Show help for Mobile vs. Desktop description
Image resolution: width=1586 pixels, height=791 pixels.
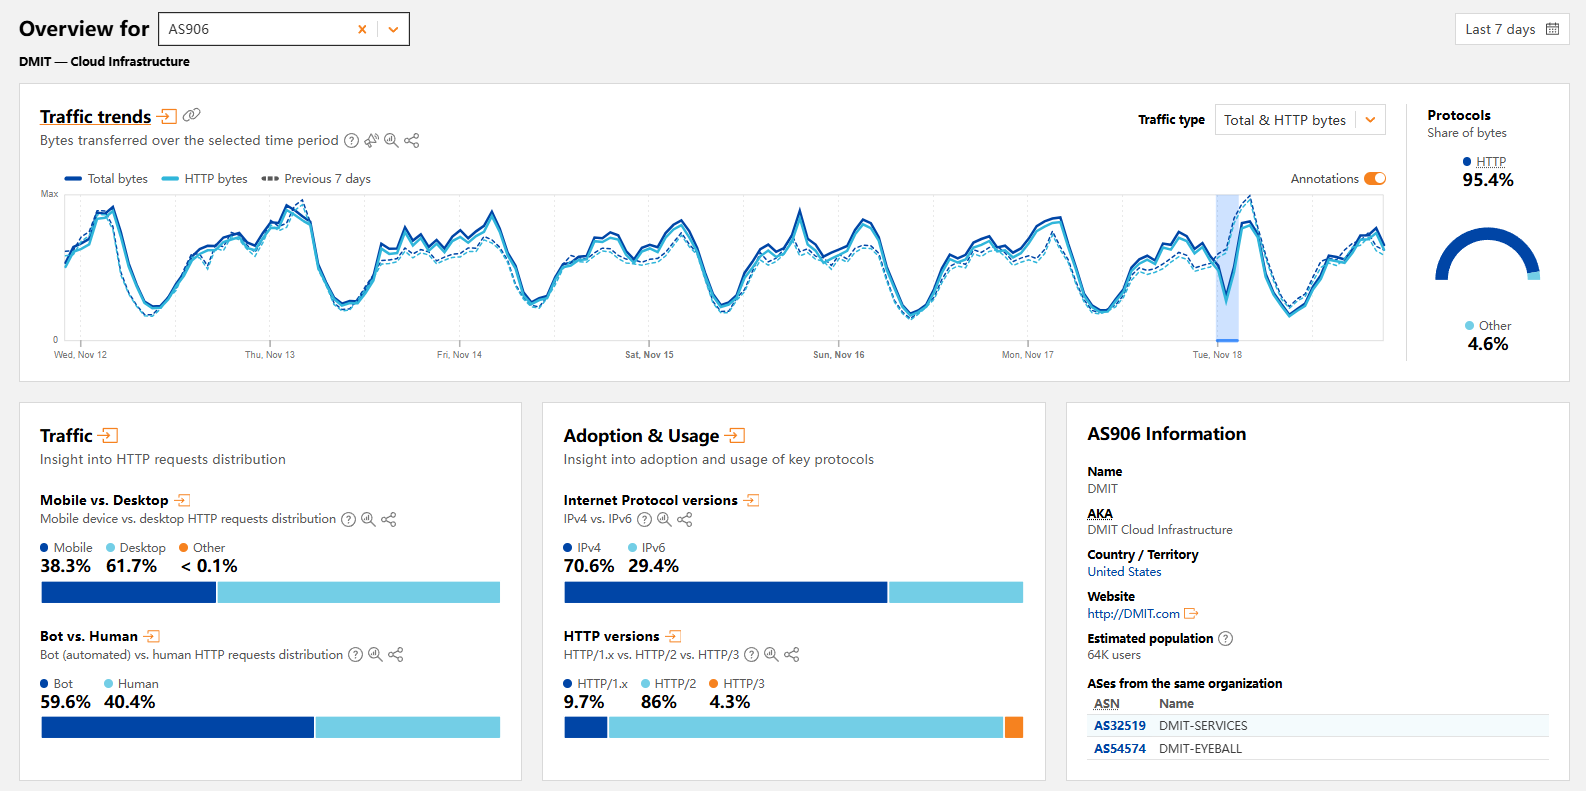[x=348, y=519]
